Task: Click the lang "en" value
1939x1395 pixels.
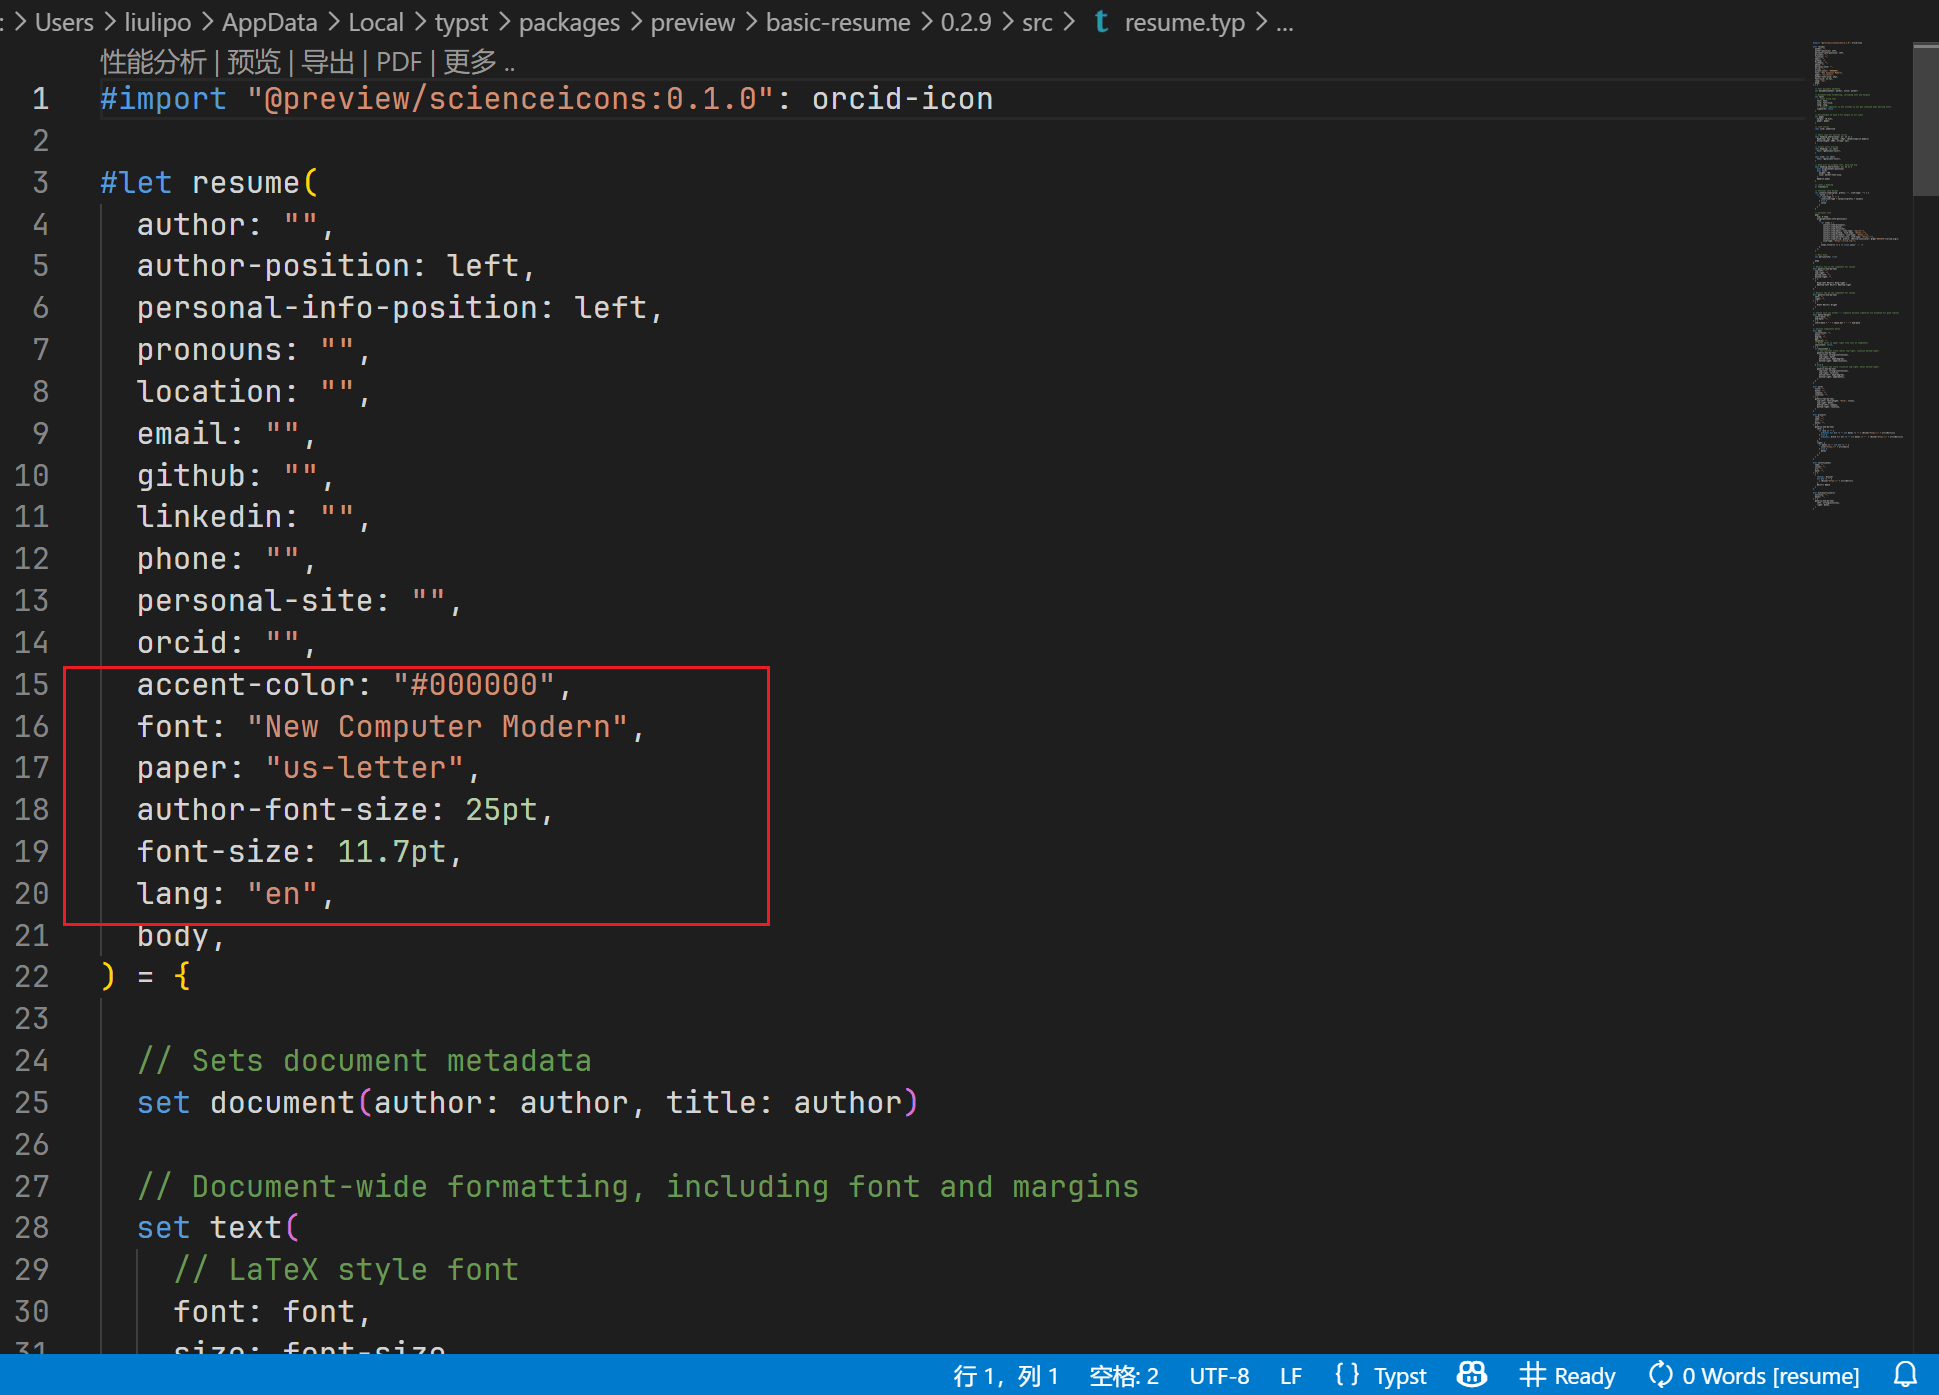Action: point(283,893)
